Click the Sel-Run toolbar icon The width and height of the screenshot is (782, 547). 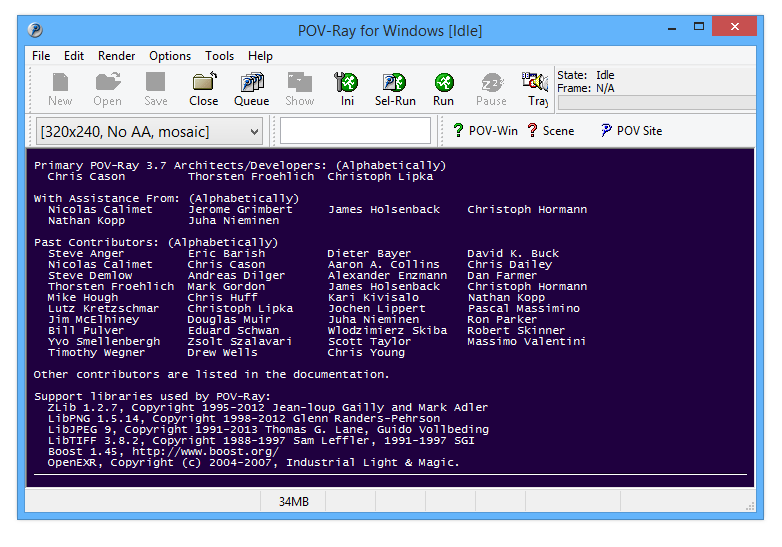394,83
